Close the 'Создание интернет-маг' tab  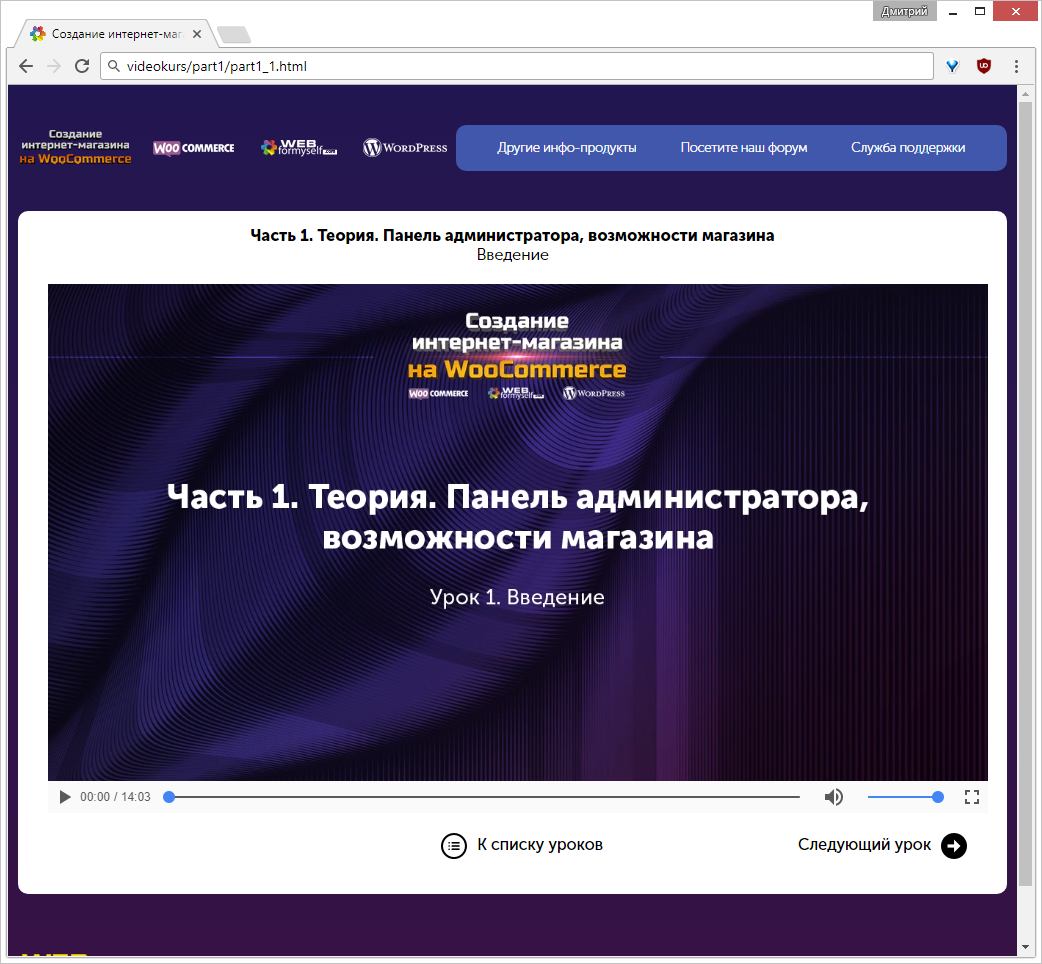[197, 34]
